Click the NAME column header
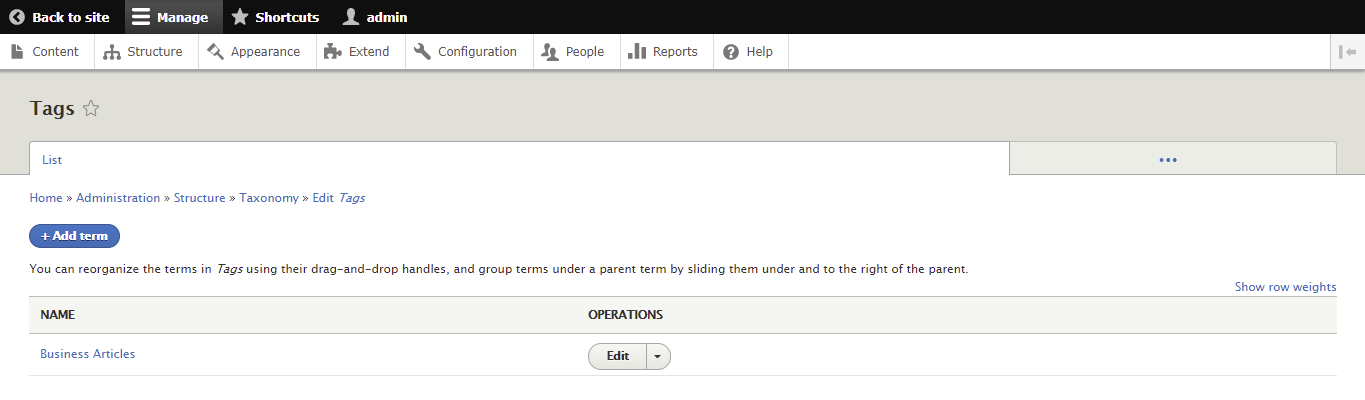Viewport: 1365px width, 400px height. point(58,315)
